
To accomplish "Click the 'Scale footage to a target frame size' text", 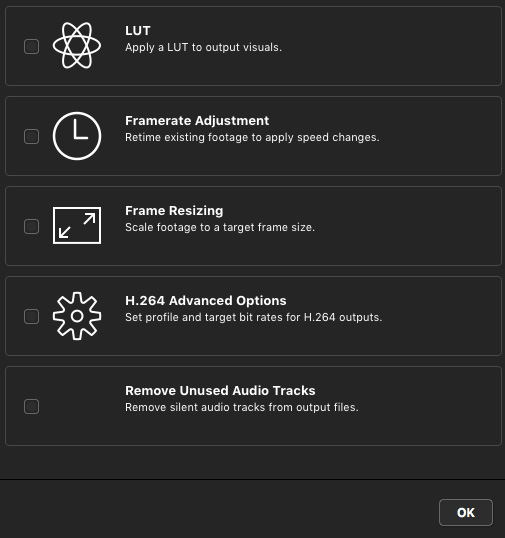I will (220, 227).
